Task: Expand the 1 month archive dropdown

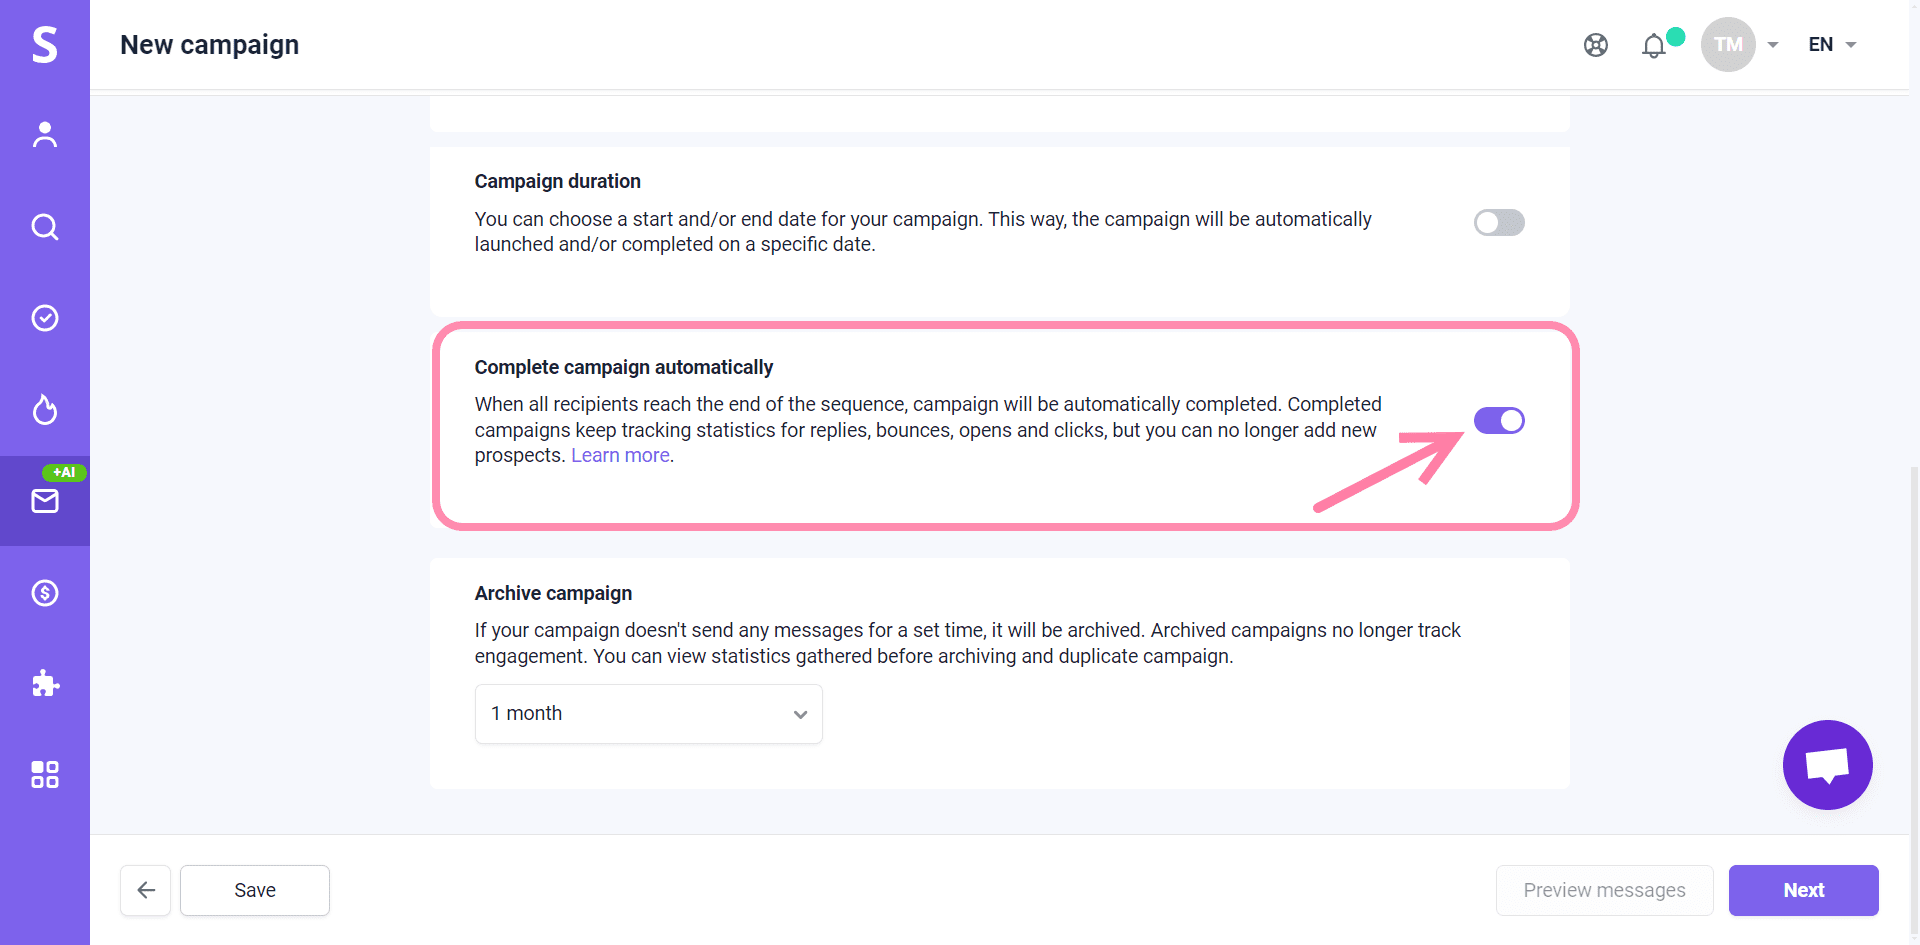Action: point(648,714)
